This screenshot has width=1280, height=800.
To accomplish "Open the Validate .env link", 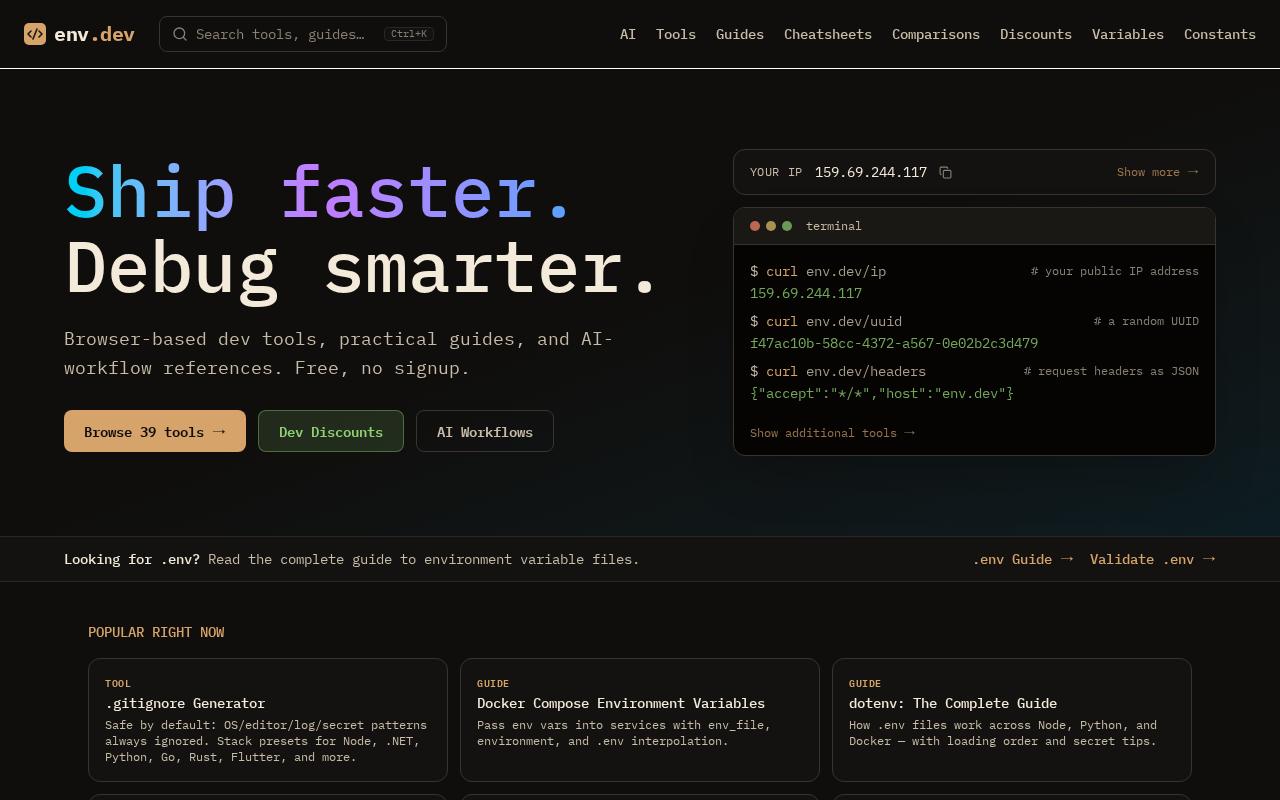I will tap(1152, 559).
